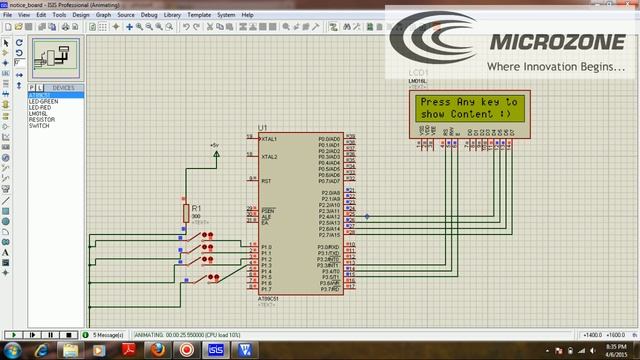Open the Firefox icon in the taskbar

(158, 350)
